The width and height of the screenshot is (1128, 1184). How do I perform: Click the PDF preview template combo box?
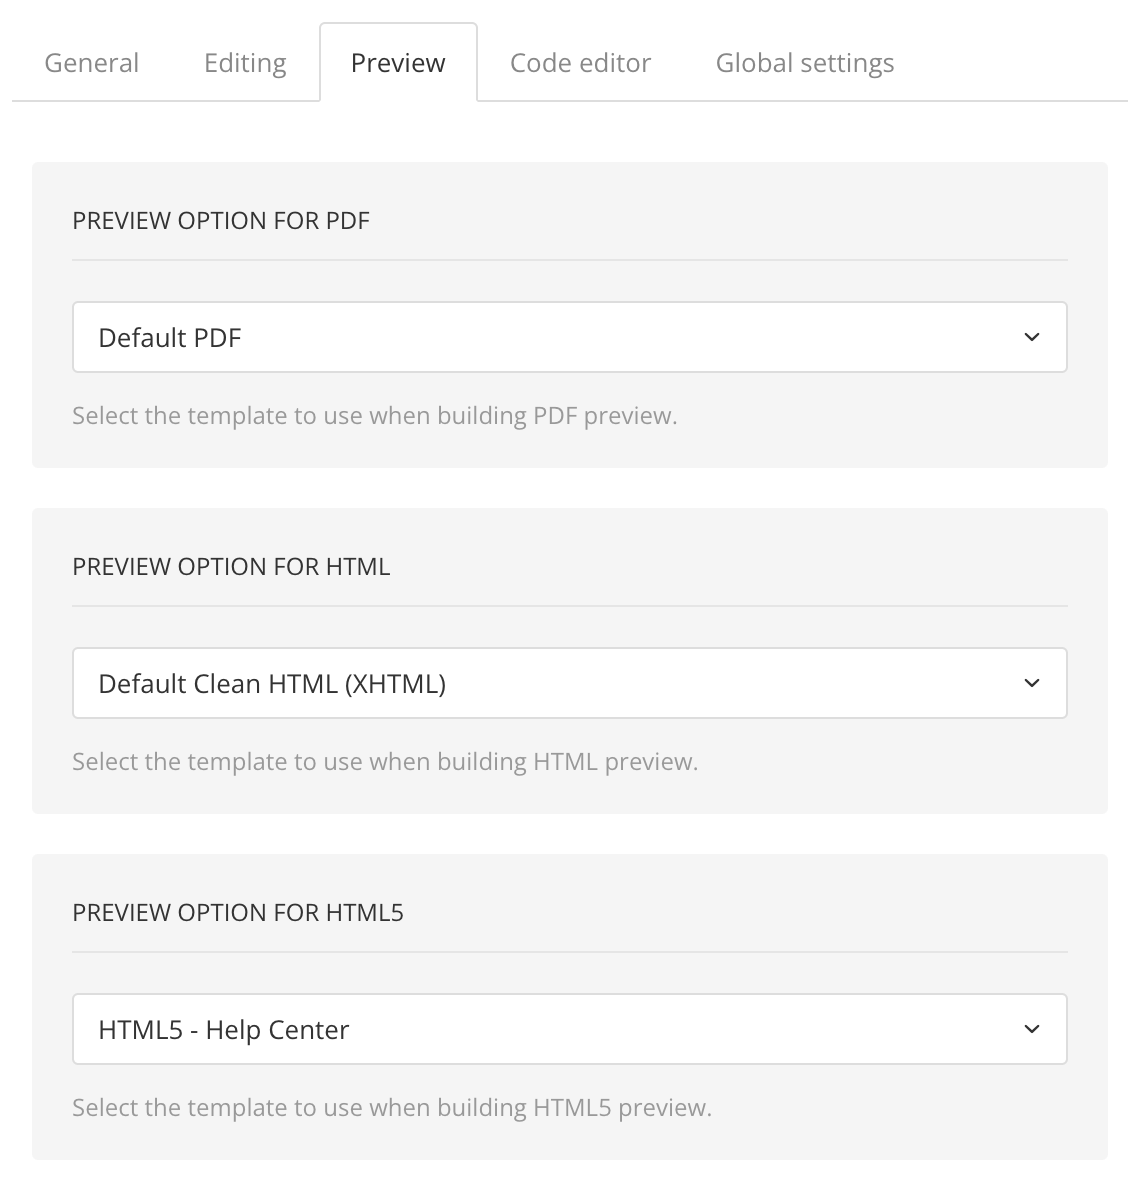pyautogui.click(x=570, y=337)
